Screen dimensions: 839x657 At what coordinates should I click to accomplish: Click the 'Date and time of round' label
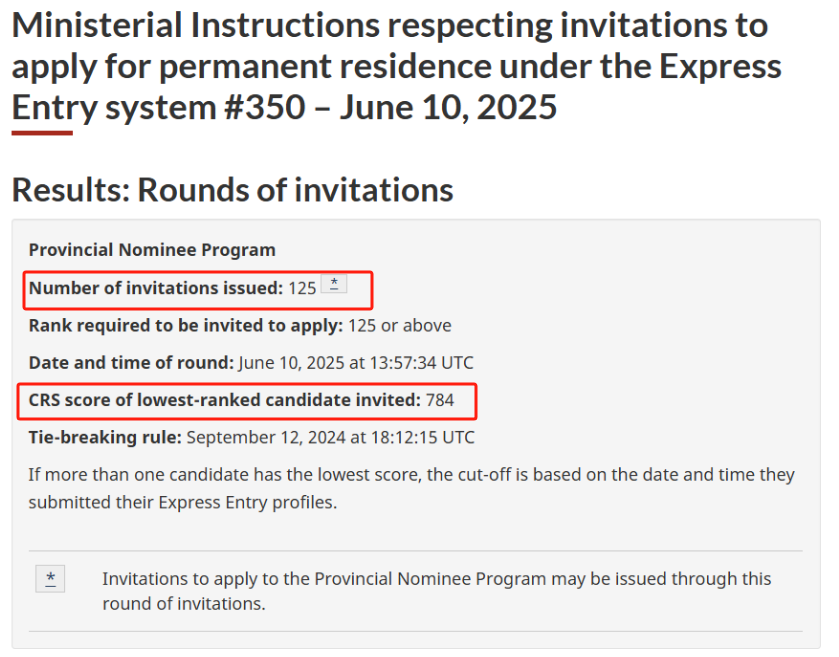131,363
